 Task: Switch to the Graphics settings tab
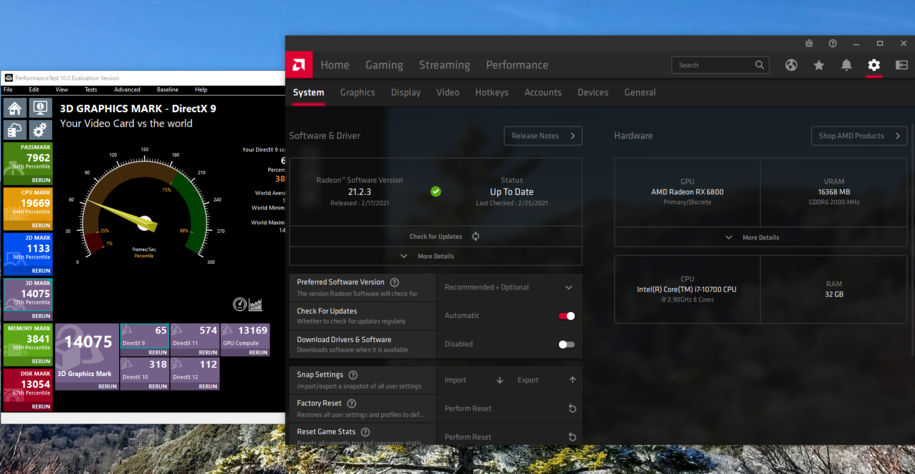(358, 92)
